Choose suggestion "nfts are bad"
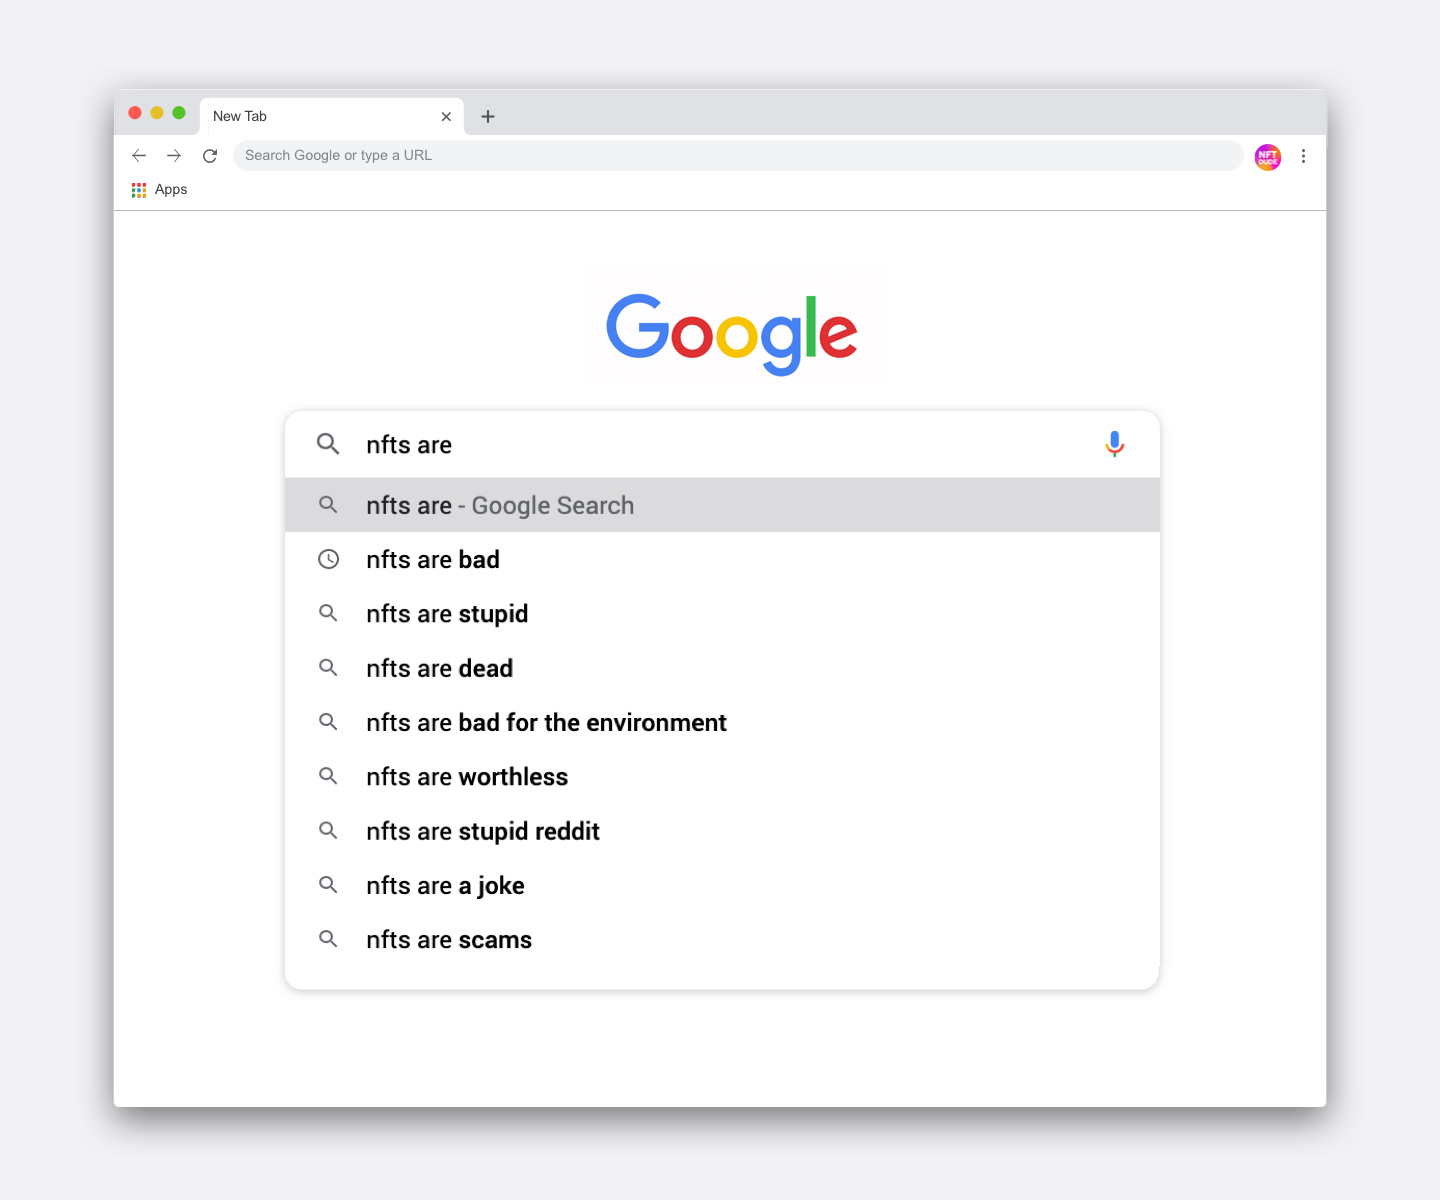This screenshot has width=1440, height=1200. pos(722,559)
